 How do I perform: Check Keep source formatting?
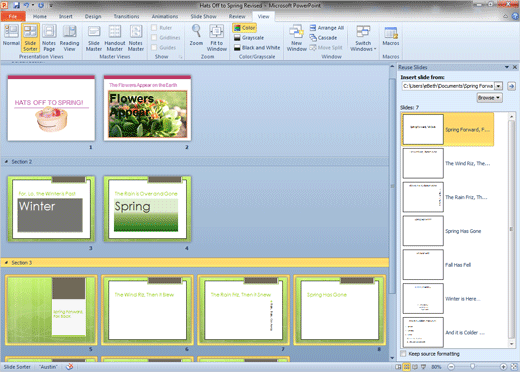point(403,354)
